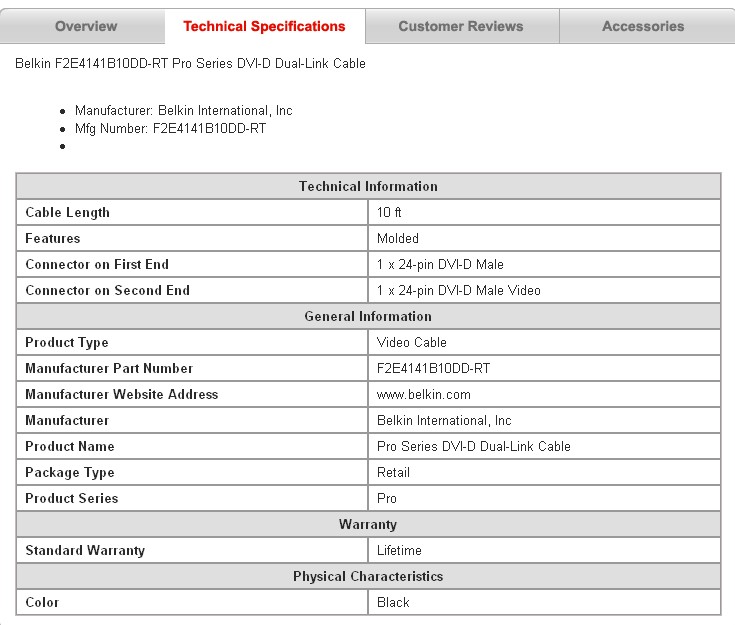The height and width of the screenshot is (625, 735).
Task: Click the Molded value cell
Action: point(544,238)
